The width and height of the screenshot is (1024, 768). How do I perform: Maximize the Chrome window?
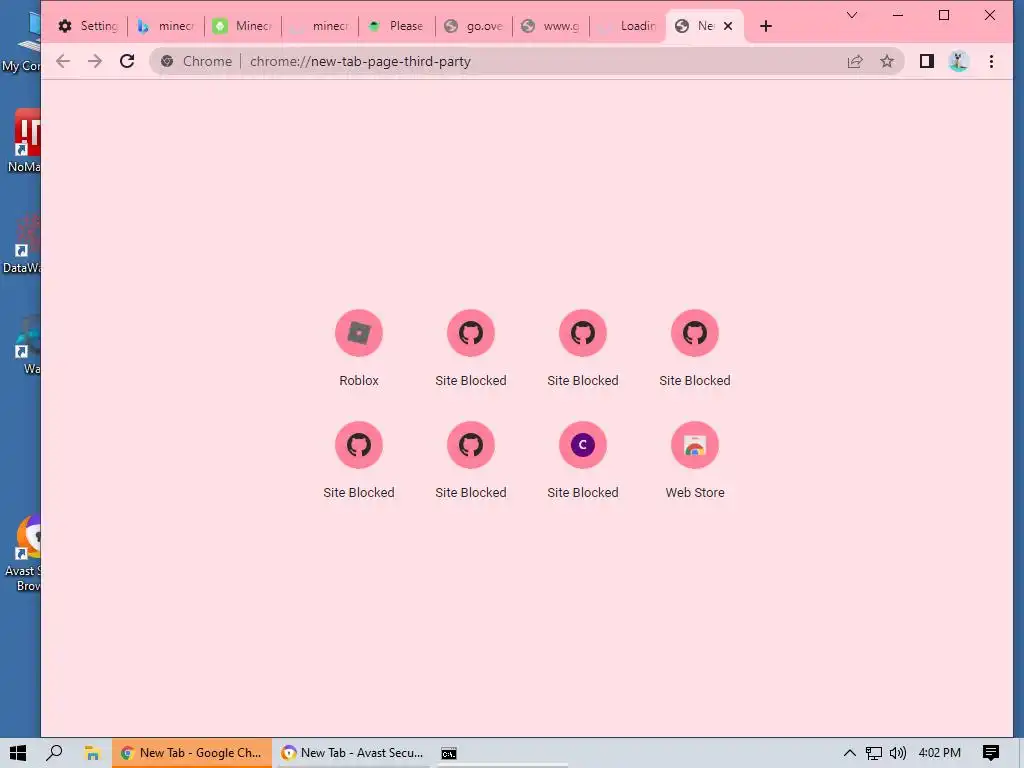click(944, 15)
